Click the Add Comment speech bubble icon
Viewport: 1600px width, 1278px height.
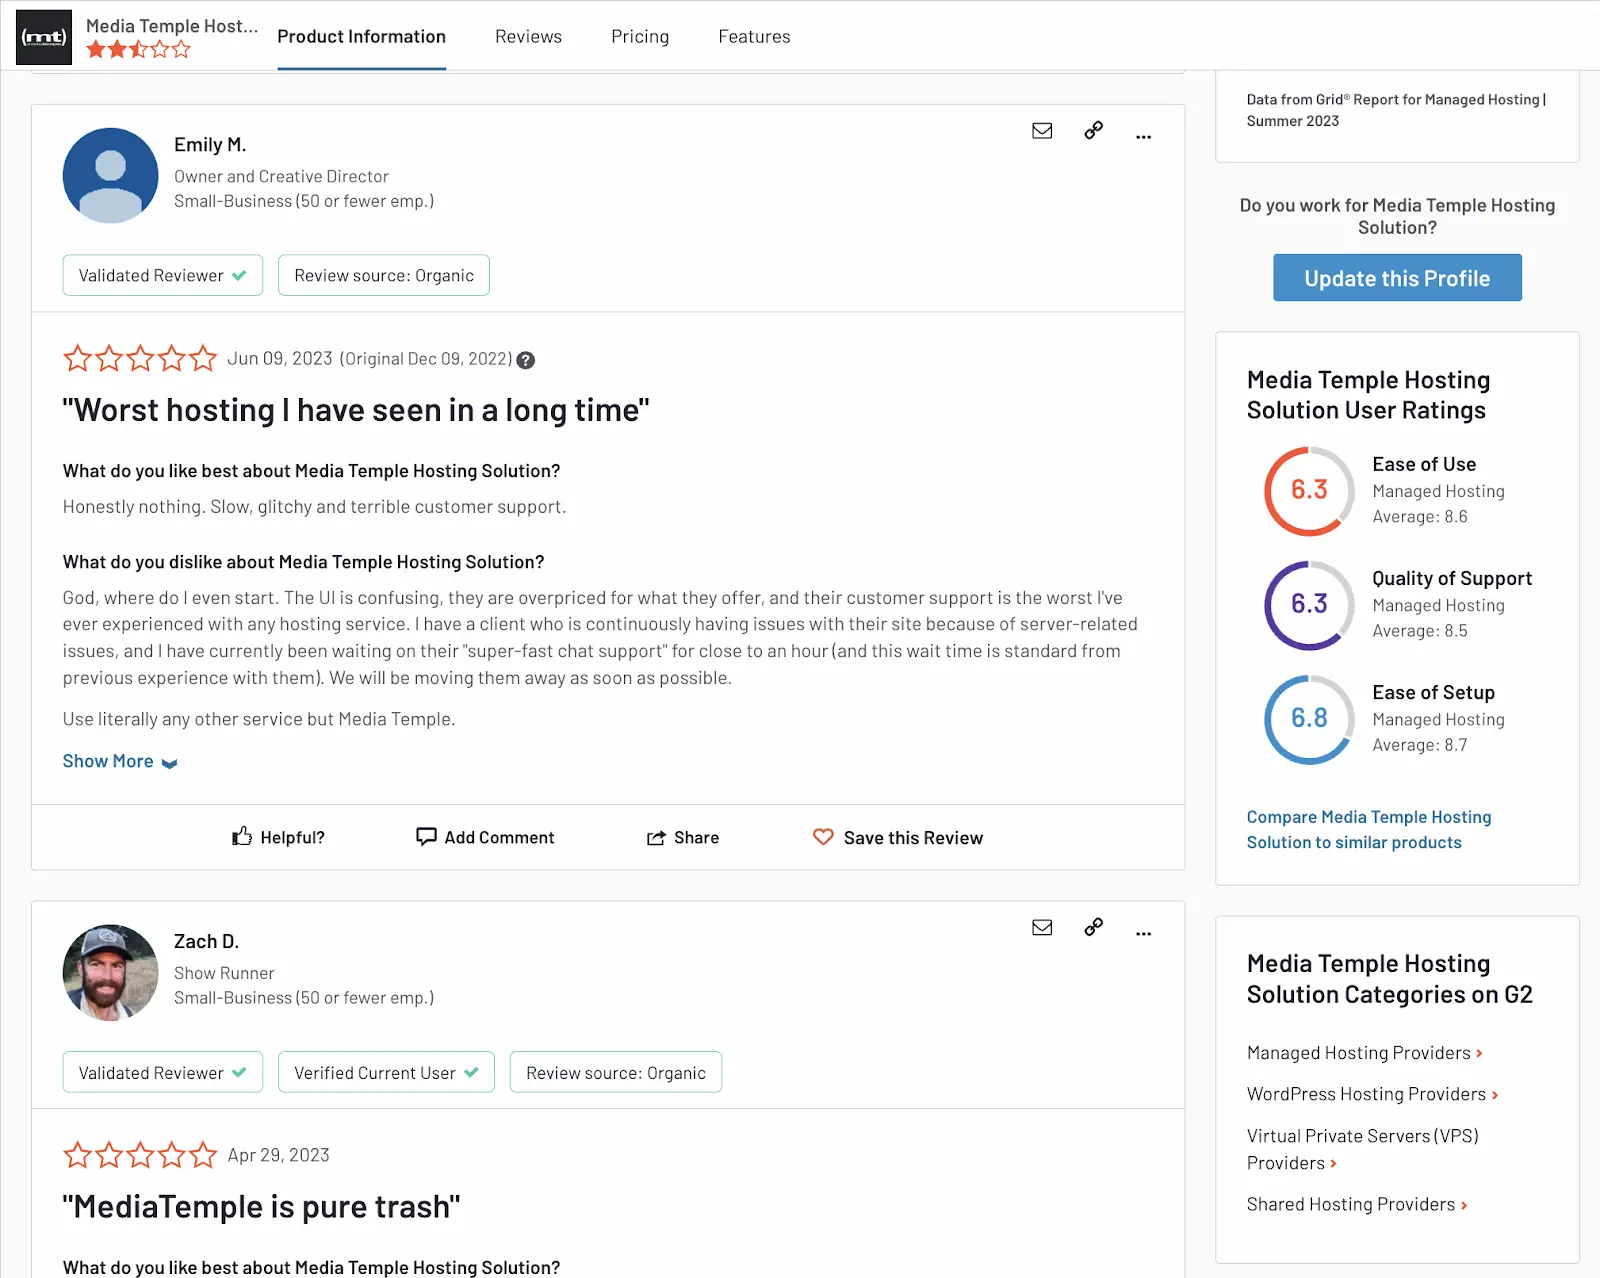click(426, 837)
